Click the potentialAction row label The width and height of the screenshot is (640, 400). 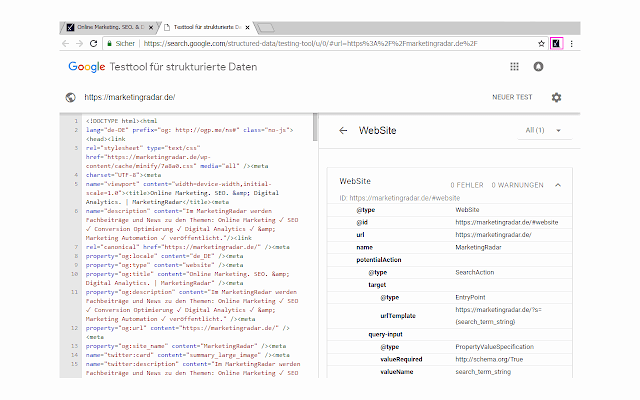(379, 260)
